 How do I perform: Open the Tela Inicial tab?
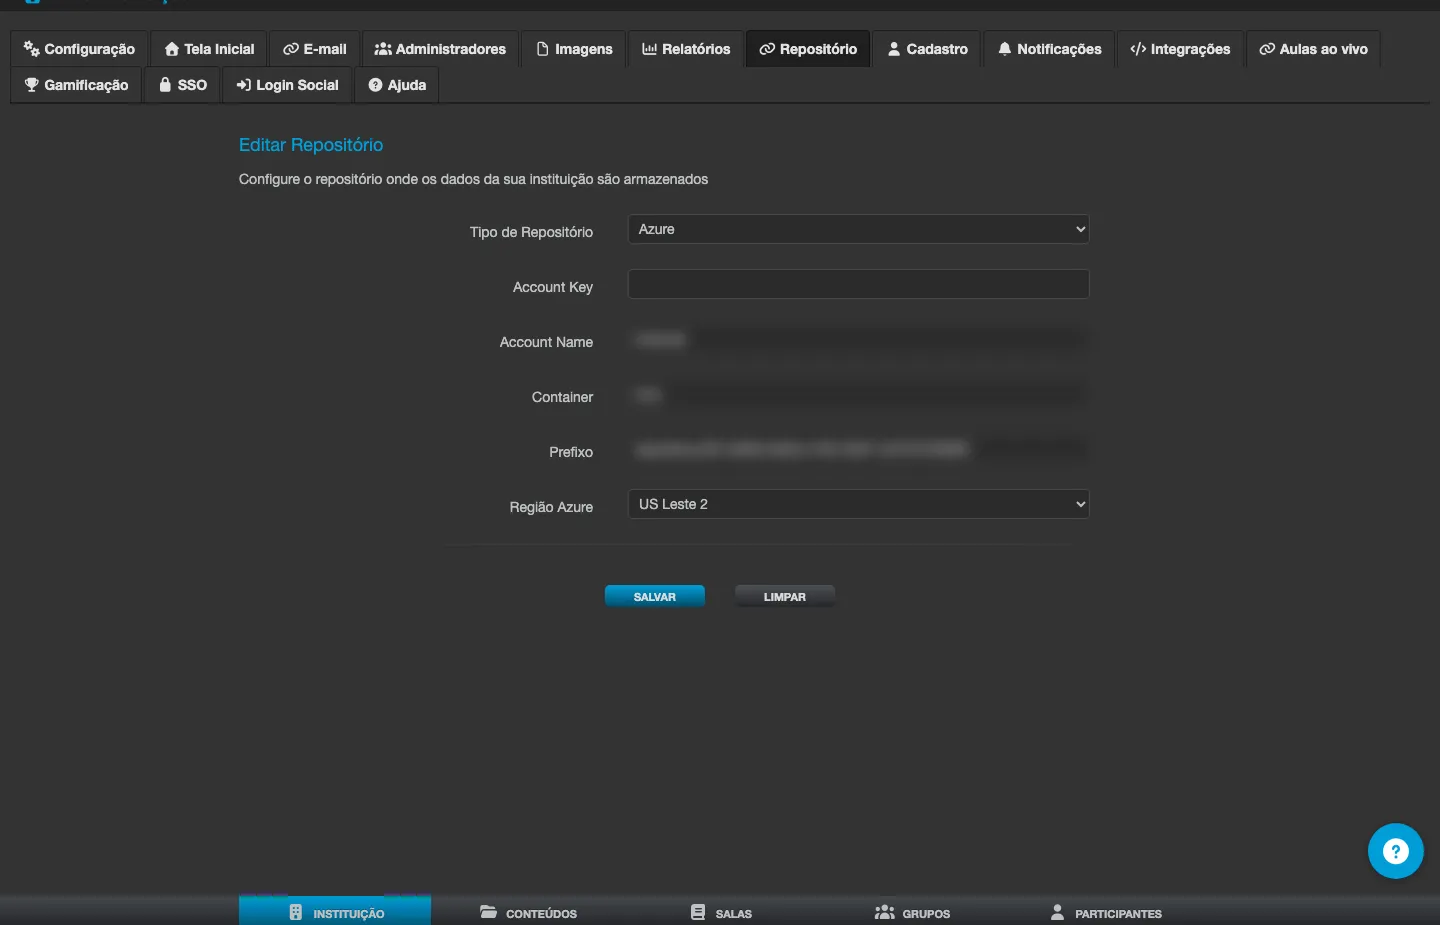[x=209, y=49]
